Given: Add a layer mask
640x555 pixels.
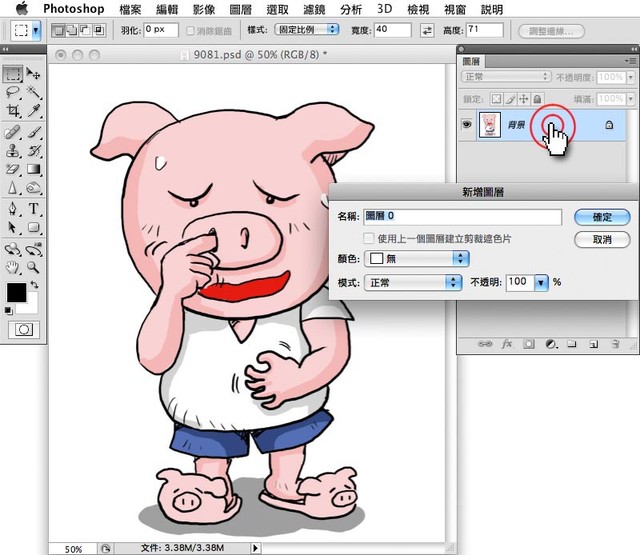Looking at the screenshot, I should pos(529,344).
